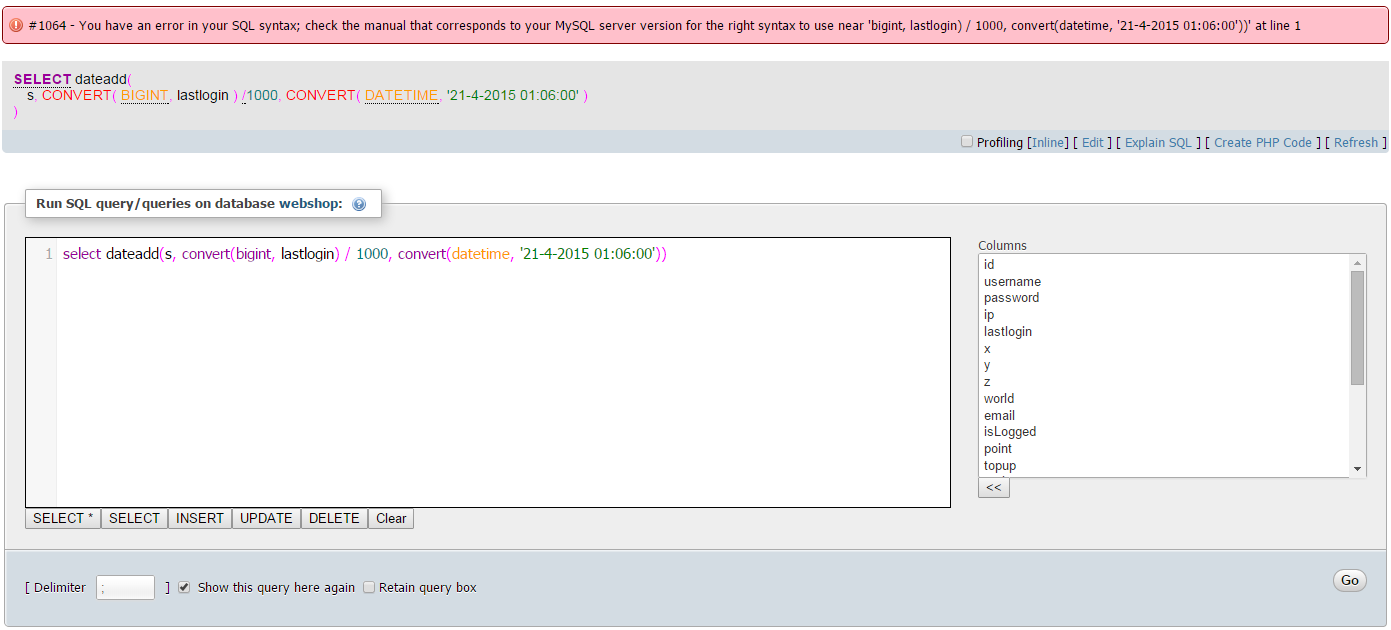Click the Edit link
This screenshot has width=1391, height=630.
(1093, 143)
